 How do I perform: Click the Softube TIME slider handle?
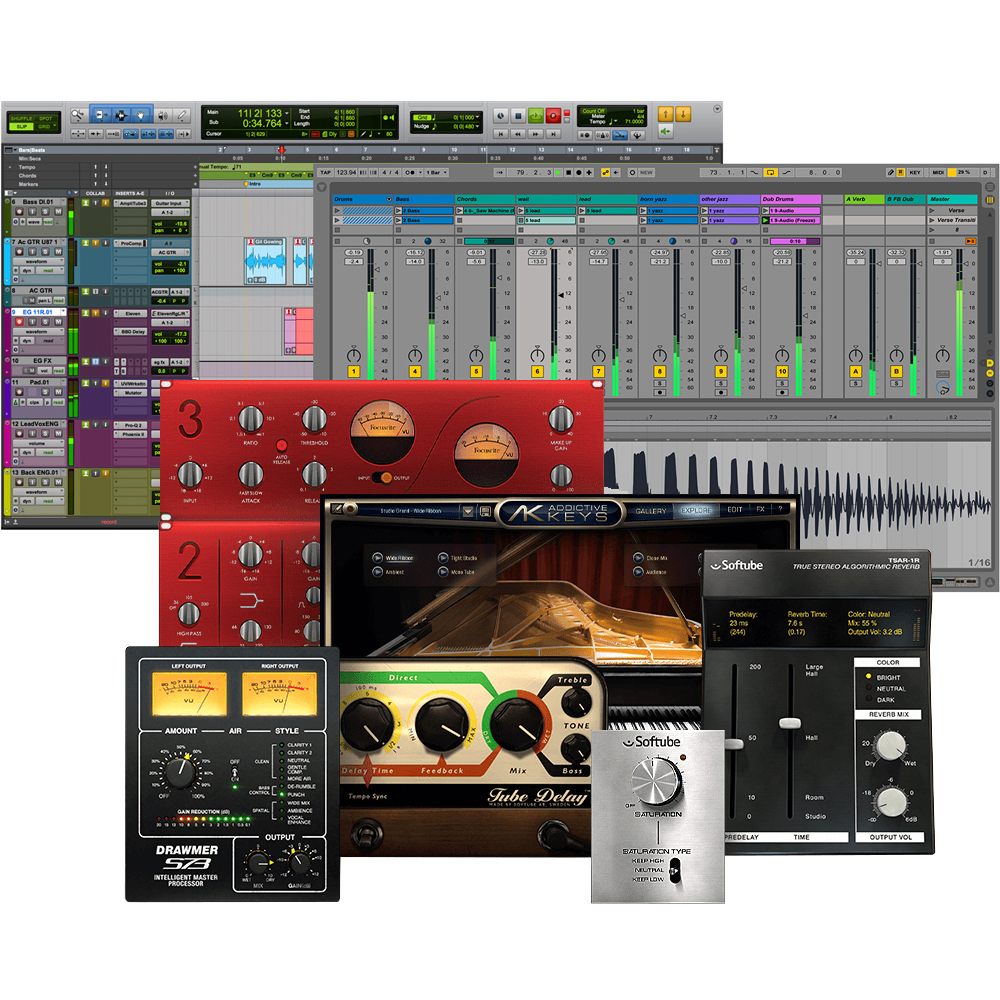pos(790,723)
